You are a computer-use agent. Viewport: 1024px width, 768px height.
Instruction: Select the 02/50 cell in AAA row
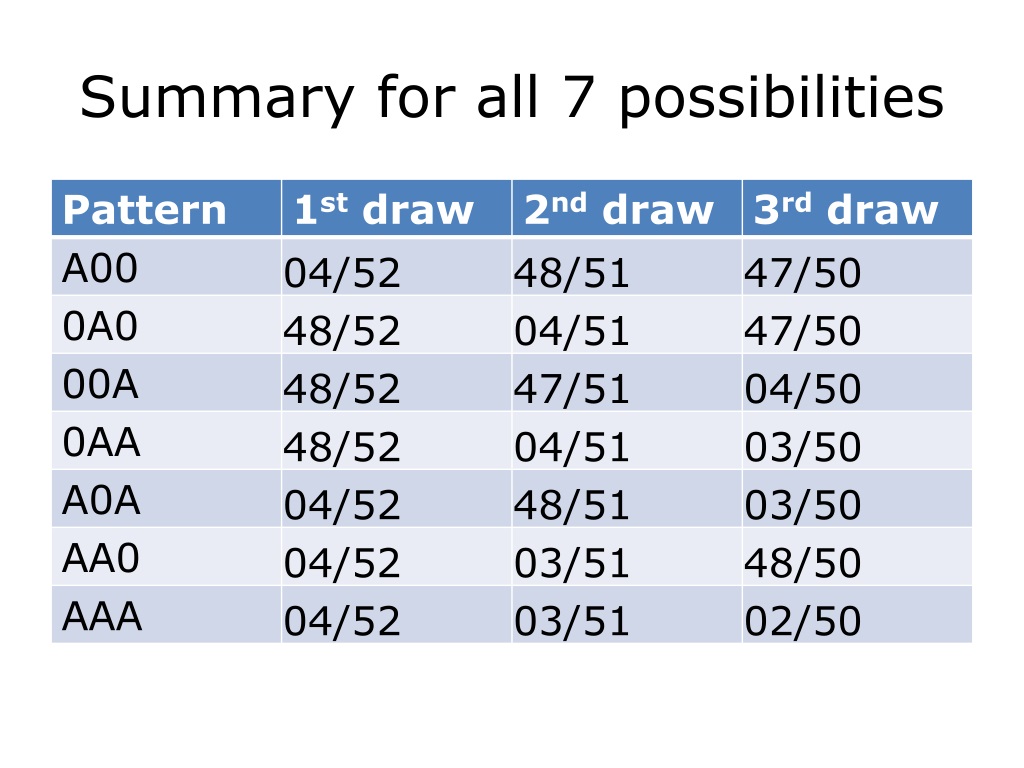point(857,615)
